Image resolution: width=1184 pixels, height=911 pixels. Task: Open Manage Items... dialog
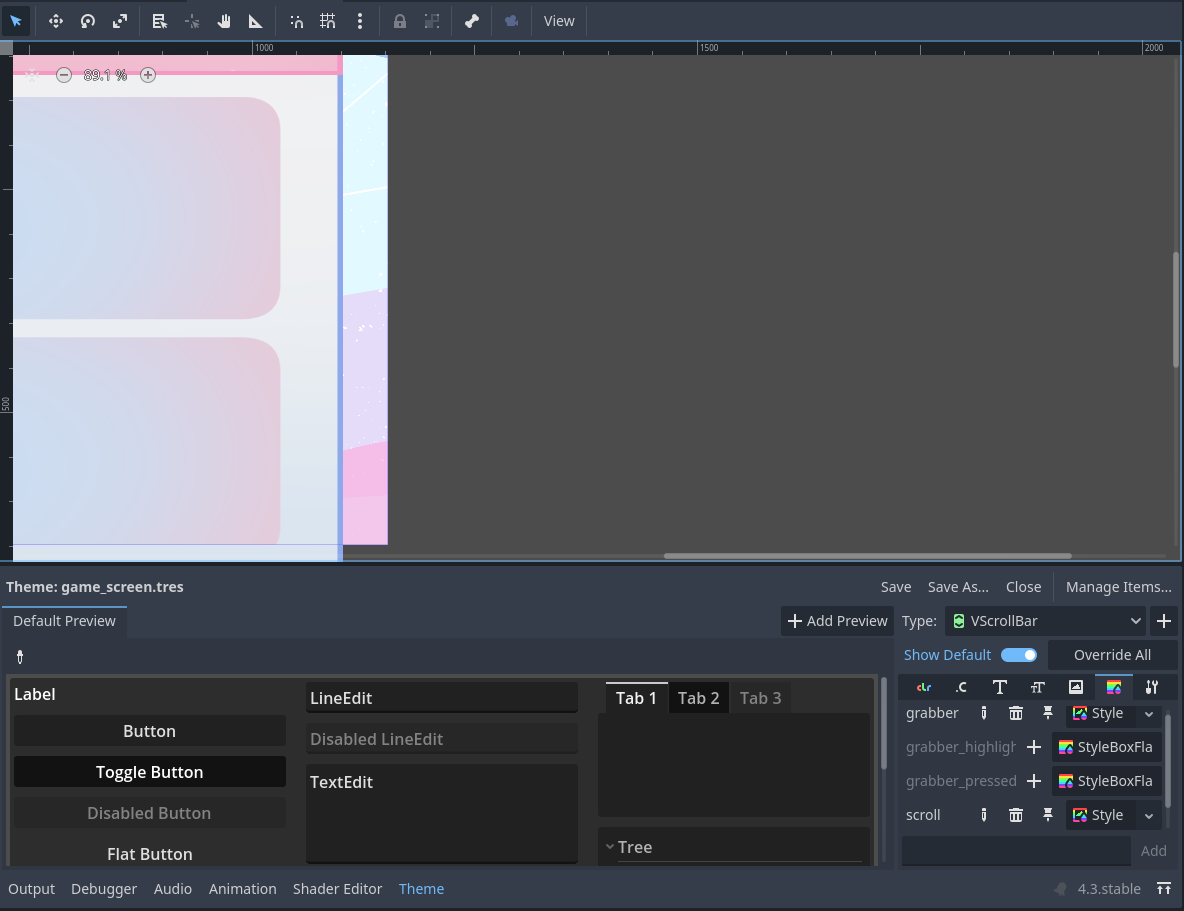click(1118, 587)
